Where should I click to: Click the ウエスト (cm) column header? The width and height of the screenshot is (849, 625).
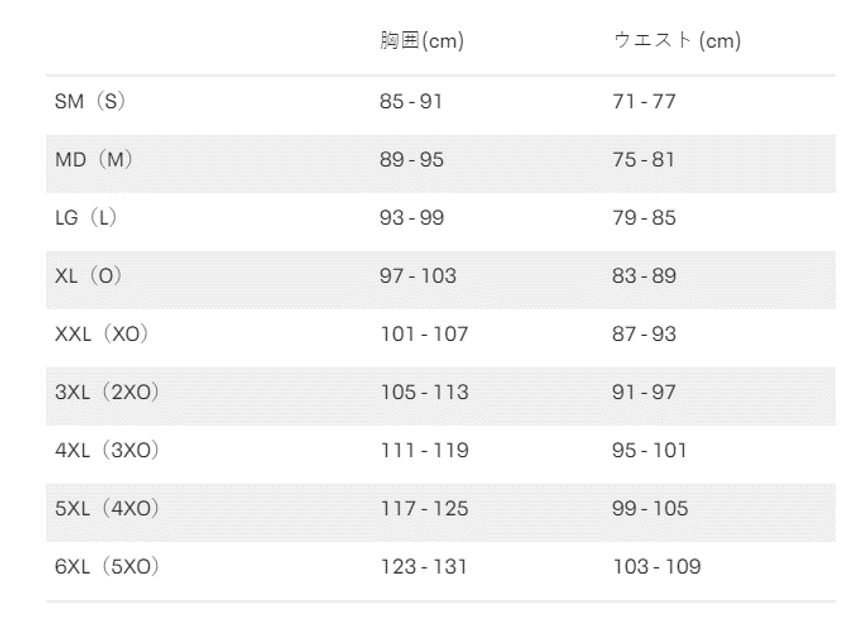tap(675, 42)
